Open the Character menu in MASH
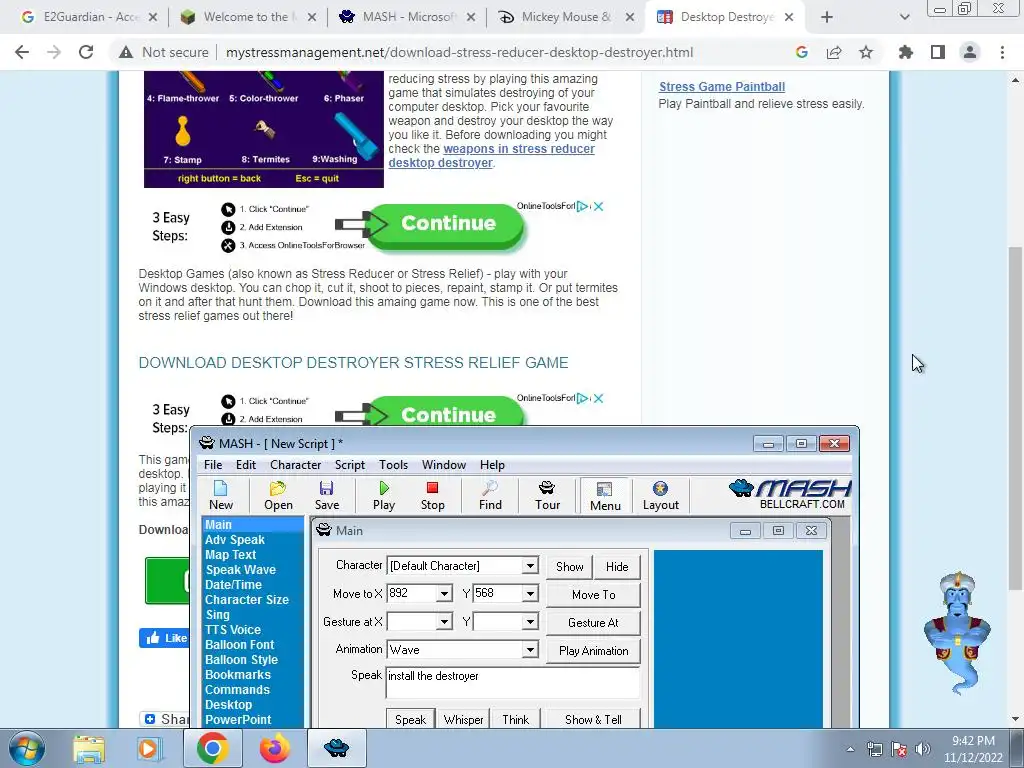This screenshot has width=1024, height=768. (x=295, y=465)
